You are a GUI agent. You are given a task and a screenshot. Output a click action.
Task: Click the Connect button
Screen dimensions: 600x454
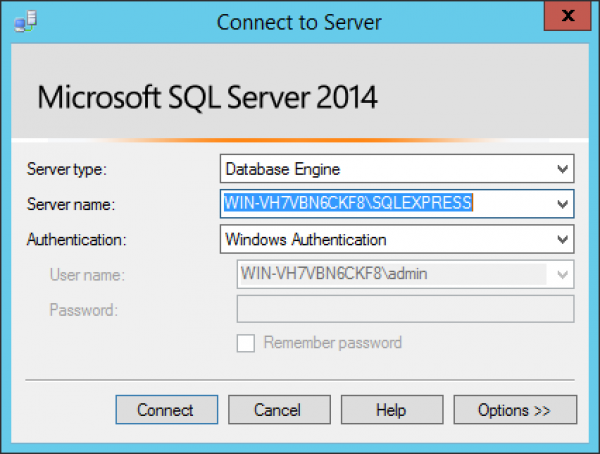(167, 410)
